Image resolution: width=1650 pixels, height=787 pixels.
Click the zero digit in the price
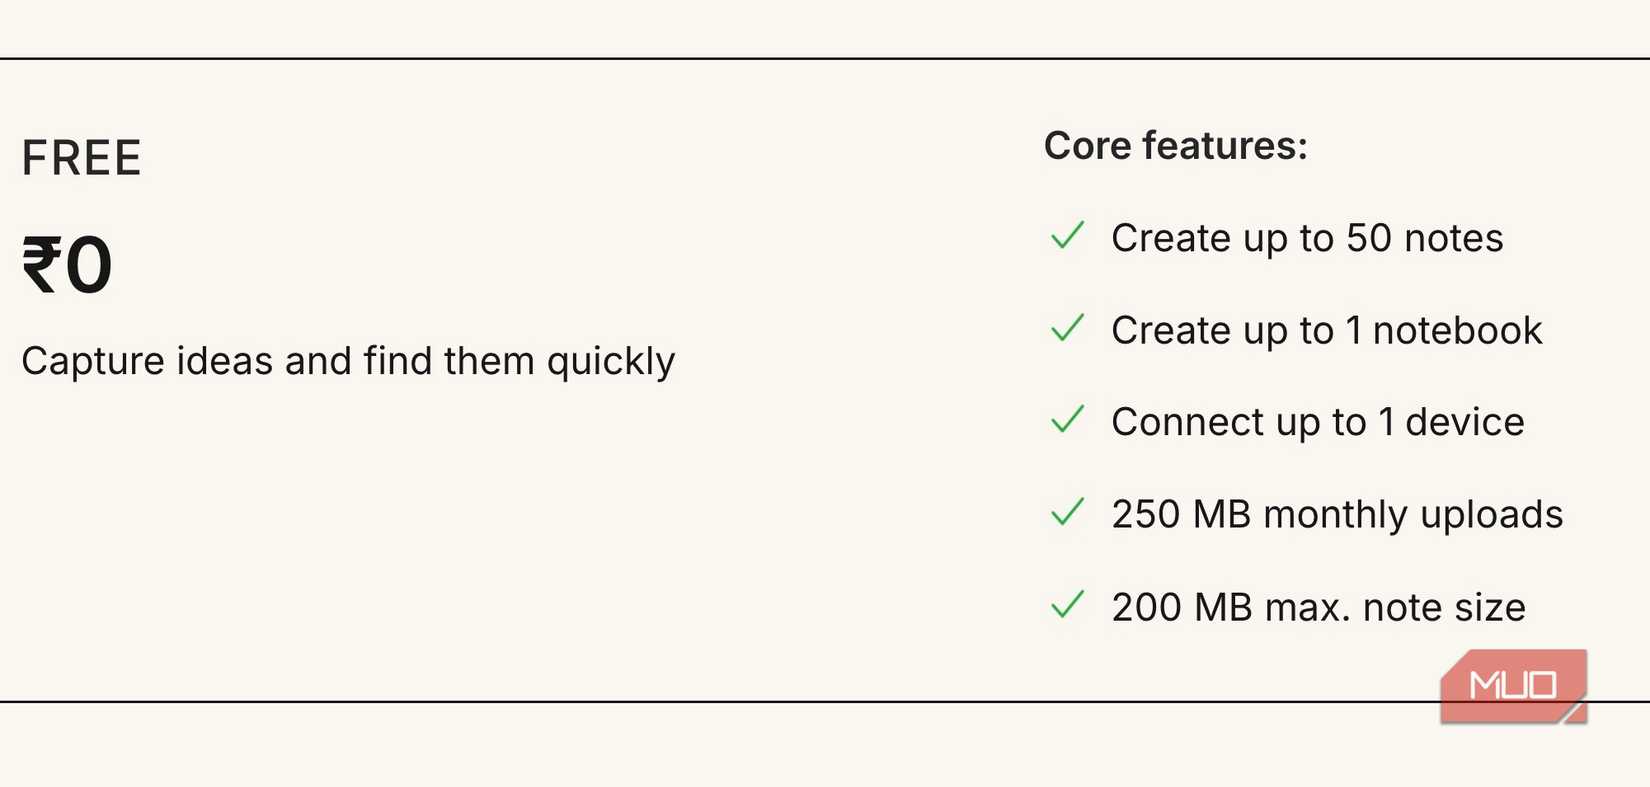click(x=90, y=266)
